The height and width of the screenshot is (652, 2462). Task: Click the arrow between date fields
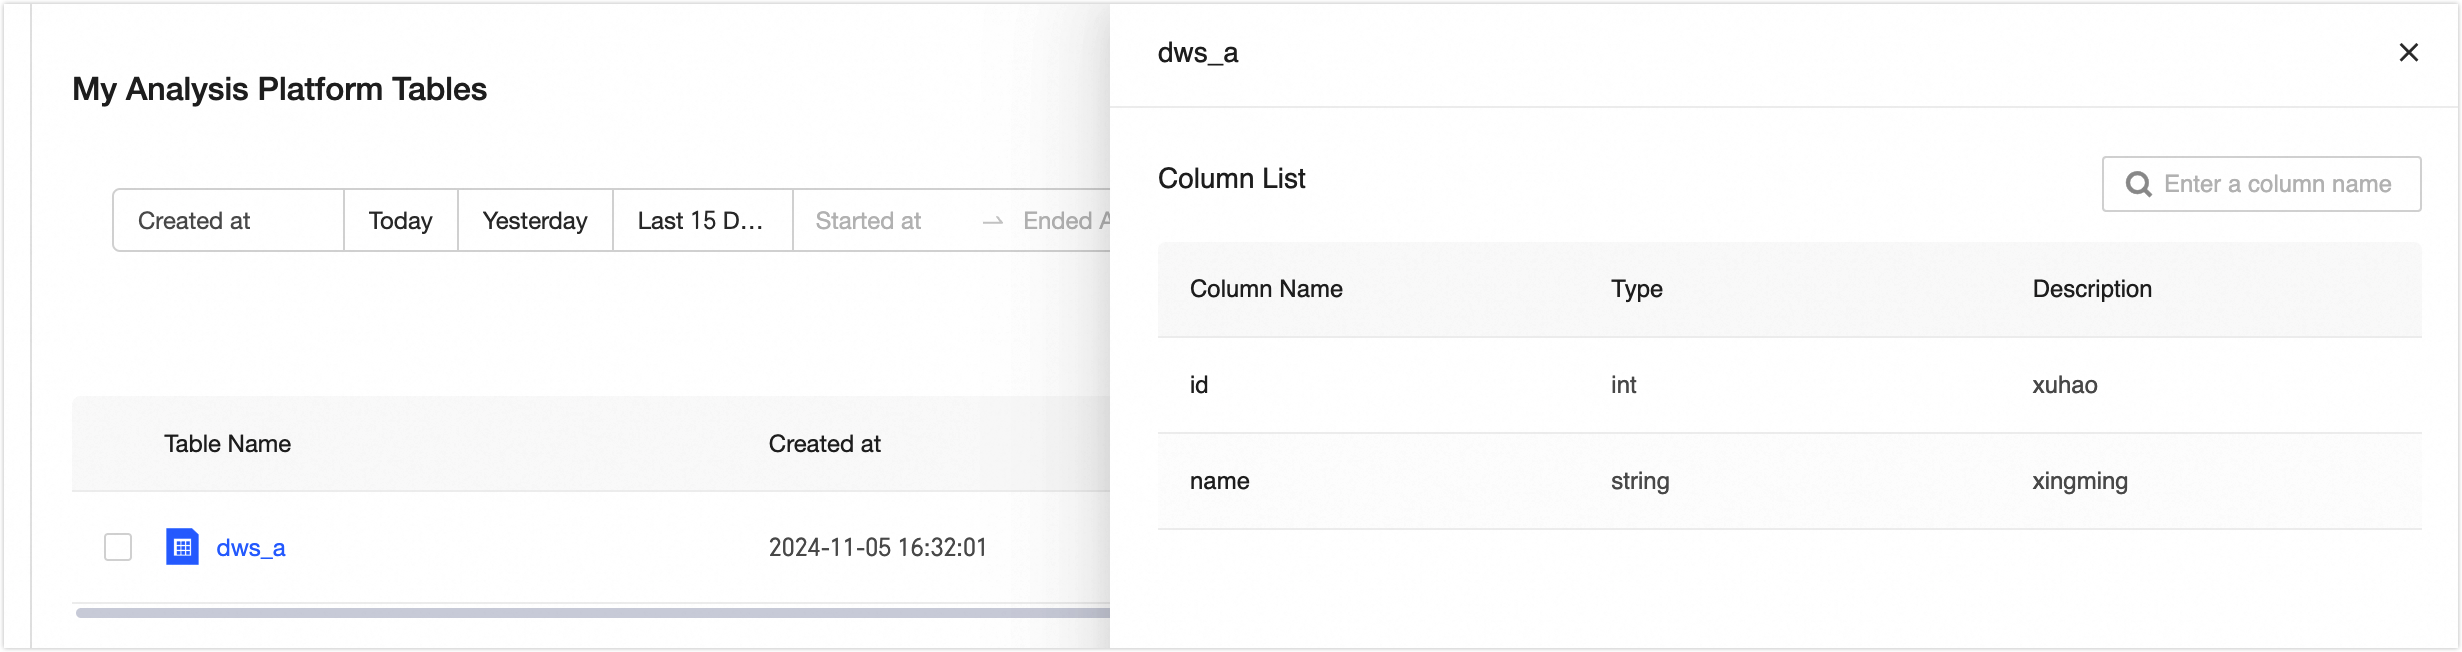992,221
